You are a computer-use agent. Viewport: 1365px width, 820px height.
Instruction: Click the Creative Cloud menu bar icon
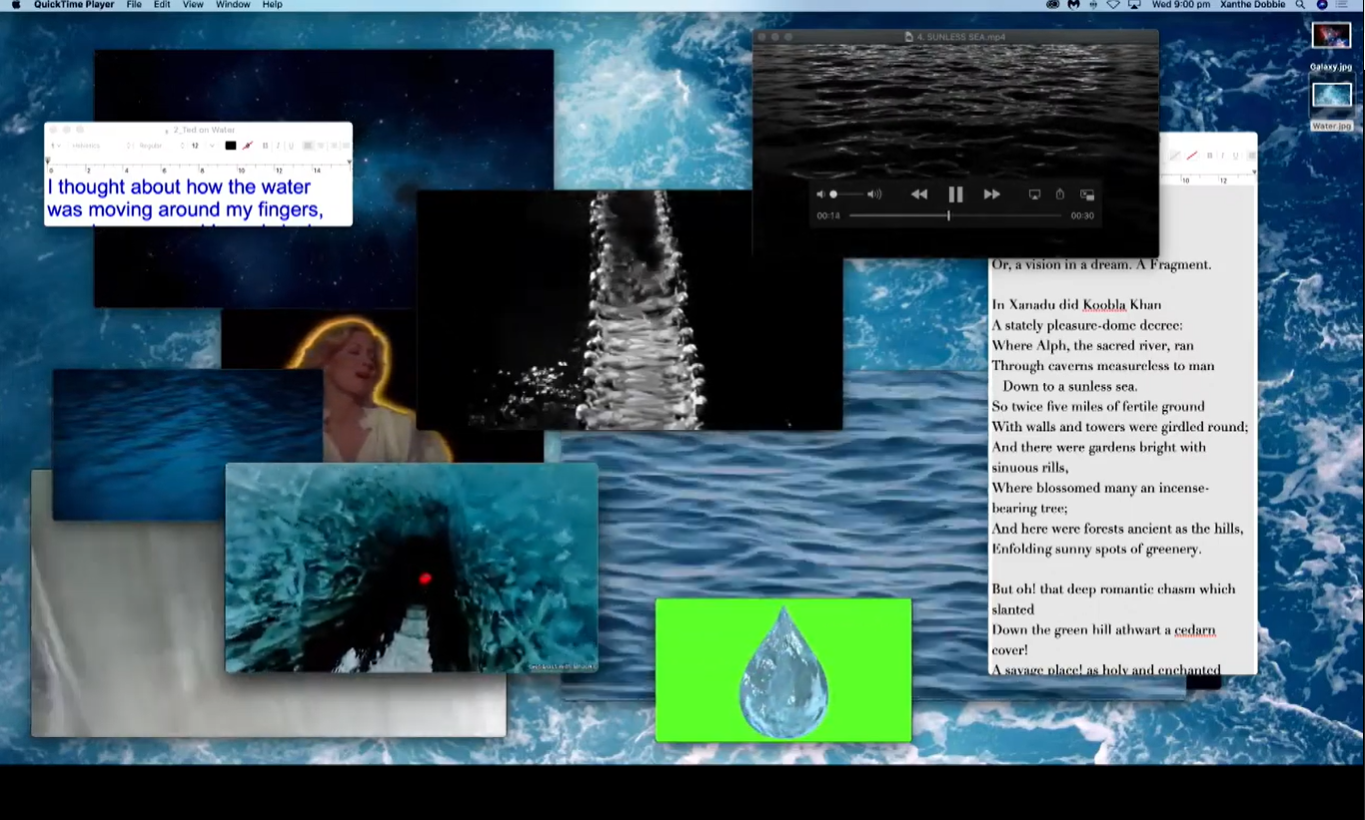[1053, 5]
